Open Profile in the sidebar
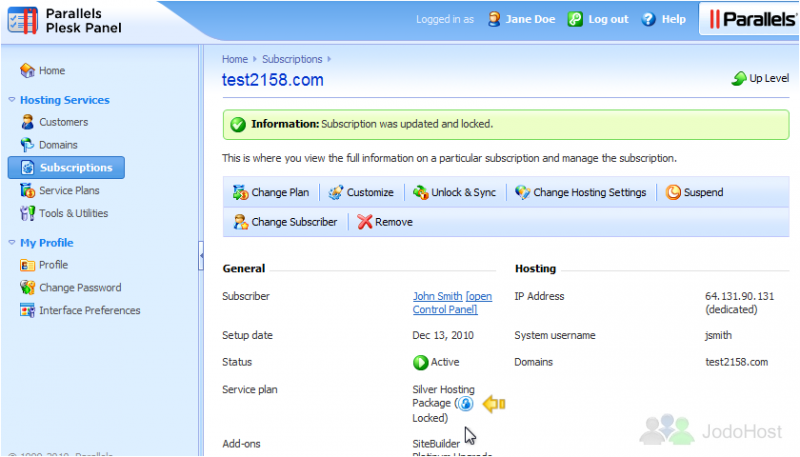800x457 pixels. click(54, 265)
